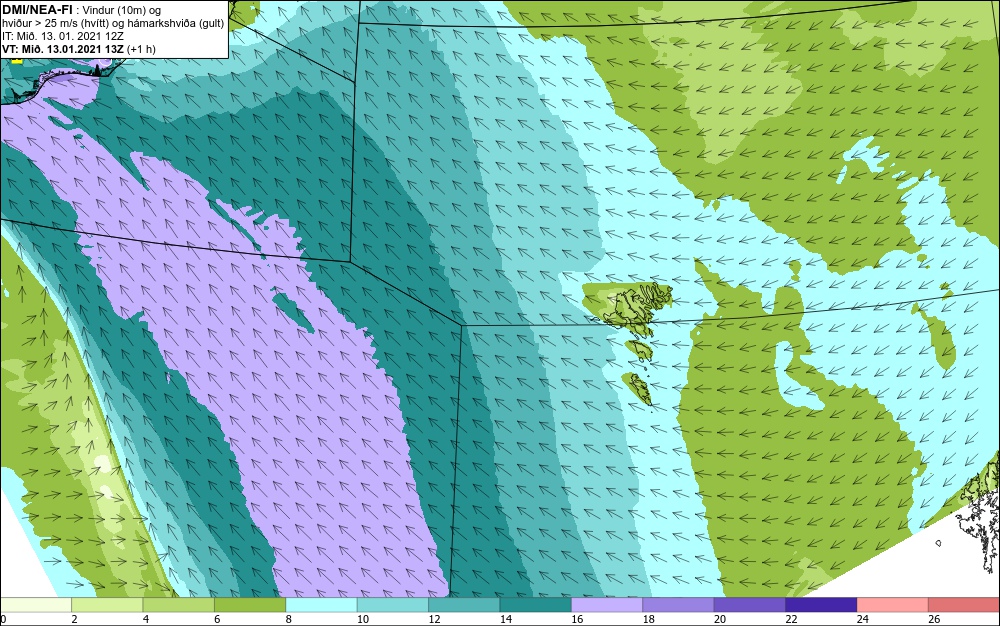Image resolution: width=1000 pixels, height=626 pixels.
Task: Click the 18–20 m/s medium purple legend swatch
Action: coord(679,605)
